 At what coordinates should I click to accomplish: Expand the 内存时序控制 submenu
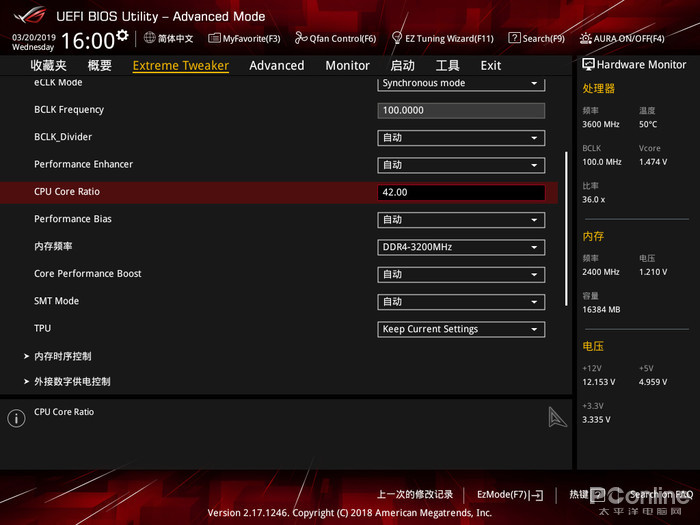62,356
